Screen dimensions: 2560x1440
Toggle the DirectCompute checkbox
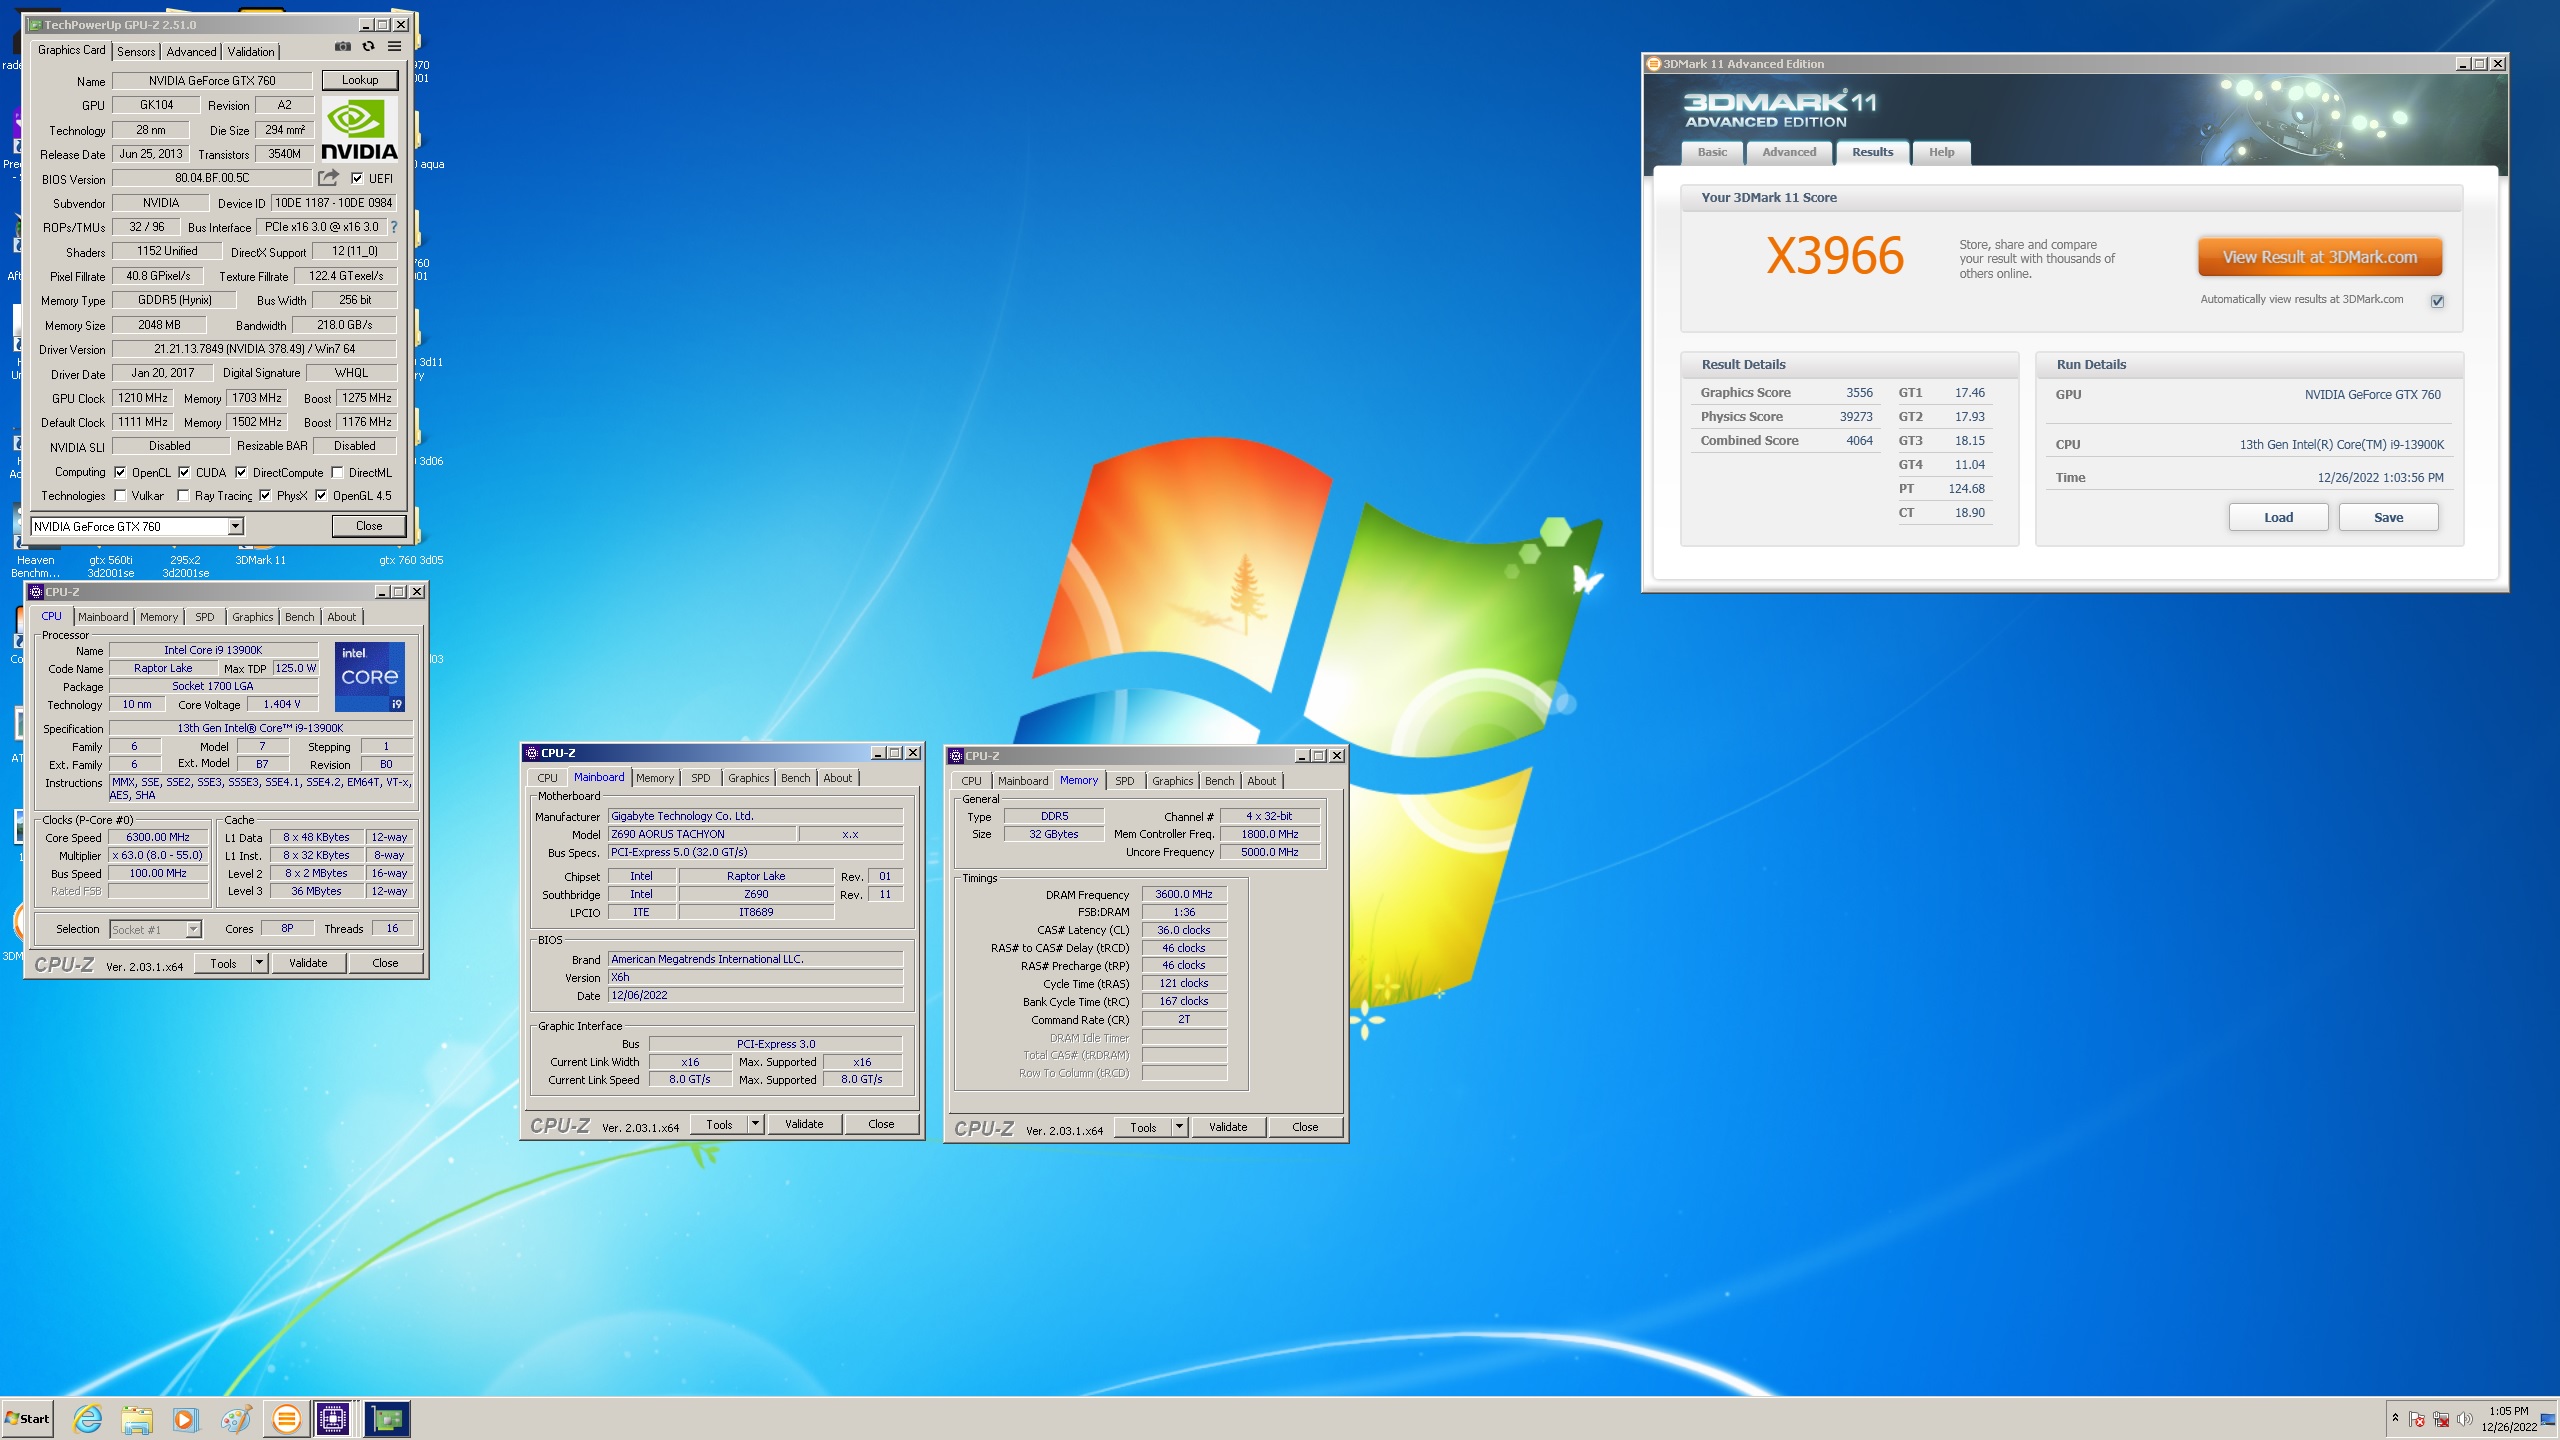point(241,472)
